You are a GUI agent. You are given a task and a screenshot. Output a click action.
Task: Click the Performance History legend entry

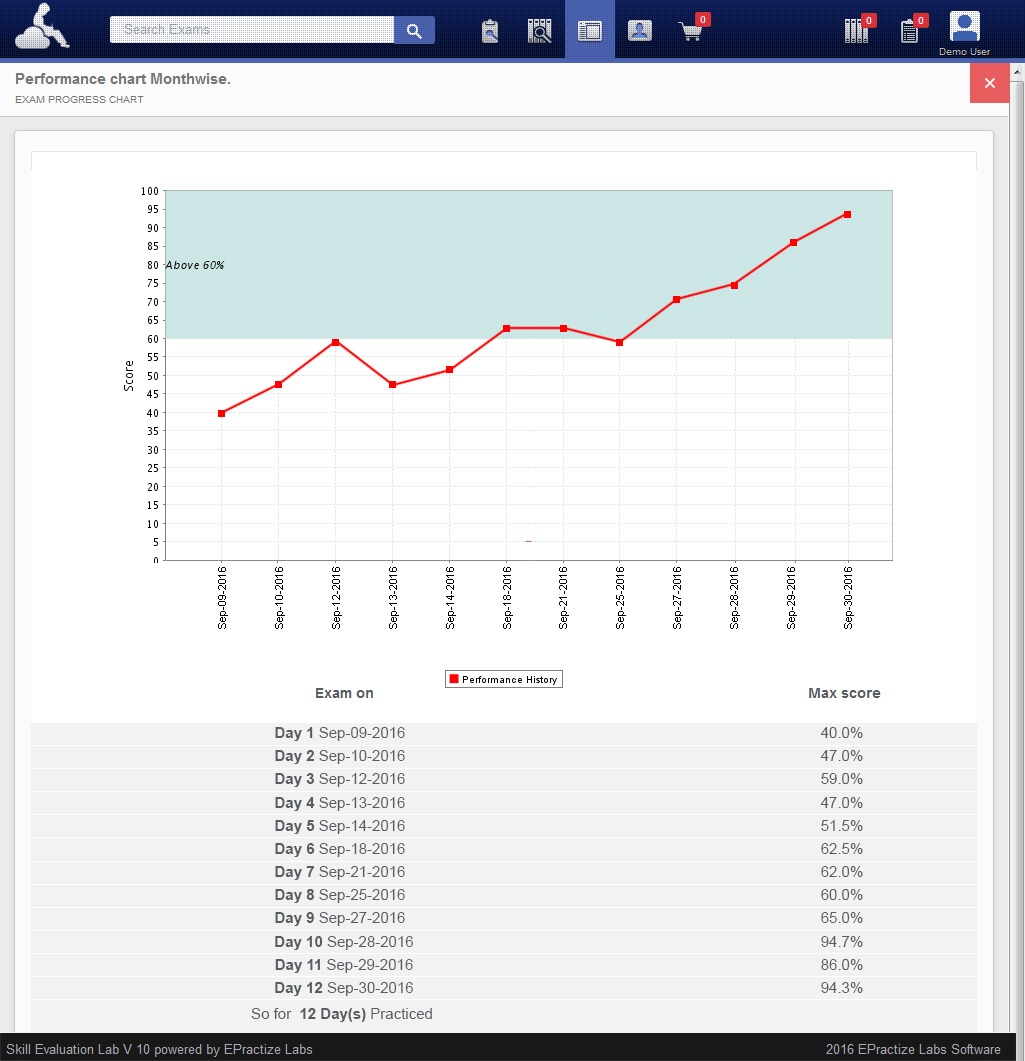(x=504, y=680)
